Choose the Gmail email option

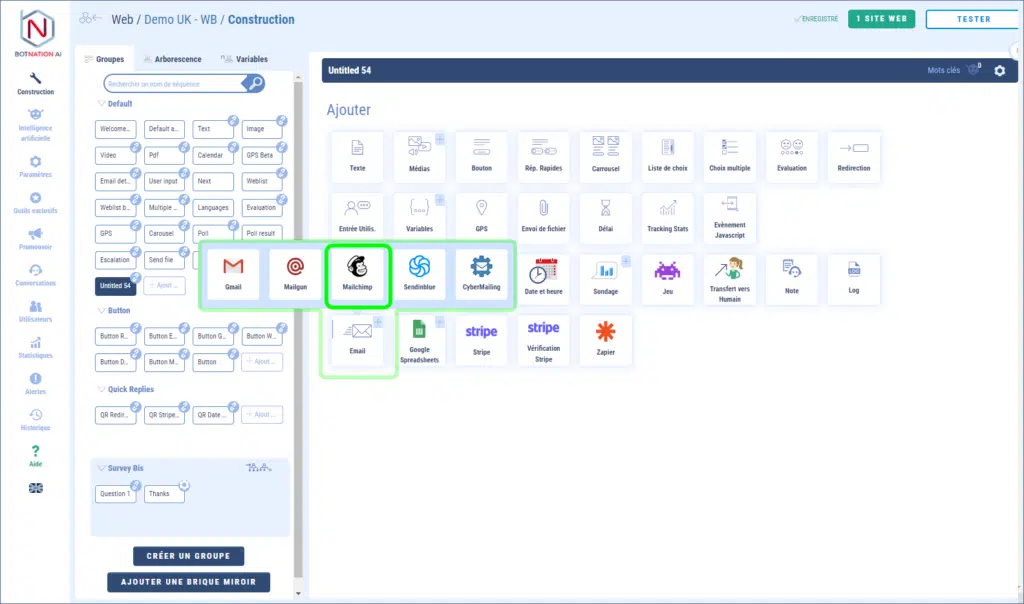tap(233, 274)
